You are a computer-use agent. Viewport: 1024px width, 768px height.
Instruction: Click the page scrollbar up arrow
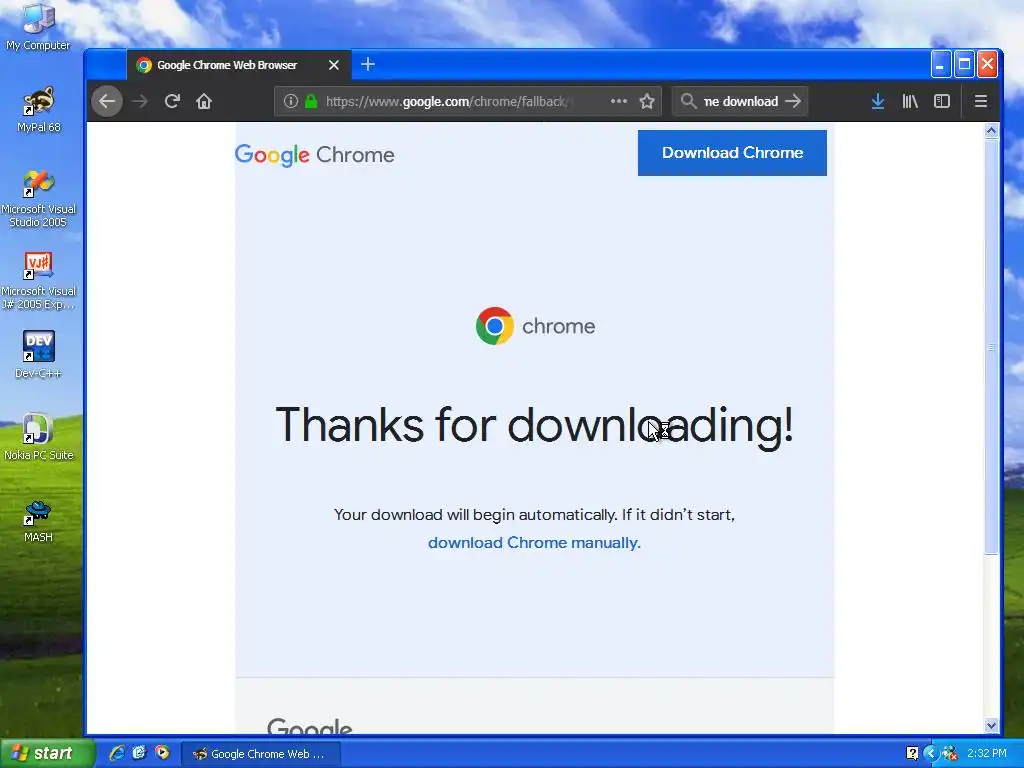[991, 131]
